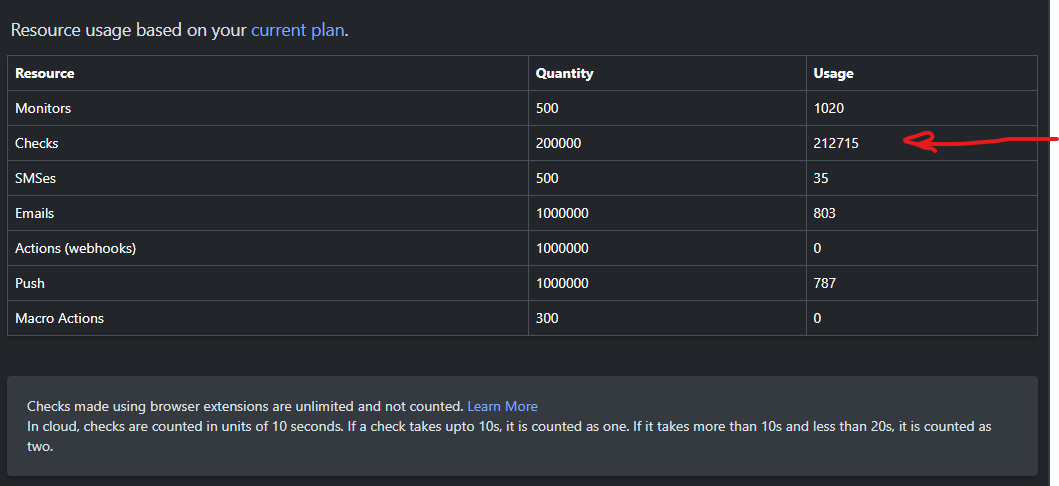The width and height of the screenshot is (1059, 486).
Task: Click the Resource column header
Action: pos(45,73)
